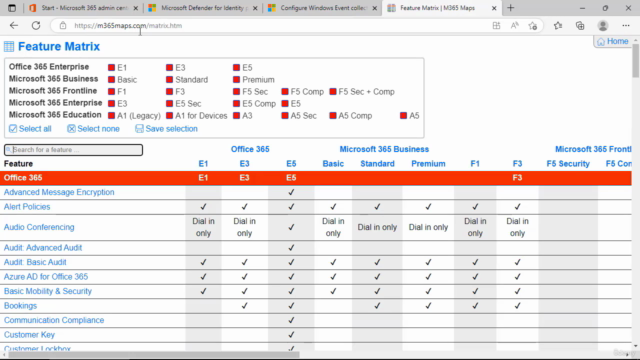Click the vertical page scrollbar

pos(636,61)
